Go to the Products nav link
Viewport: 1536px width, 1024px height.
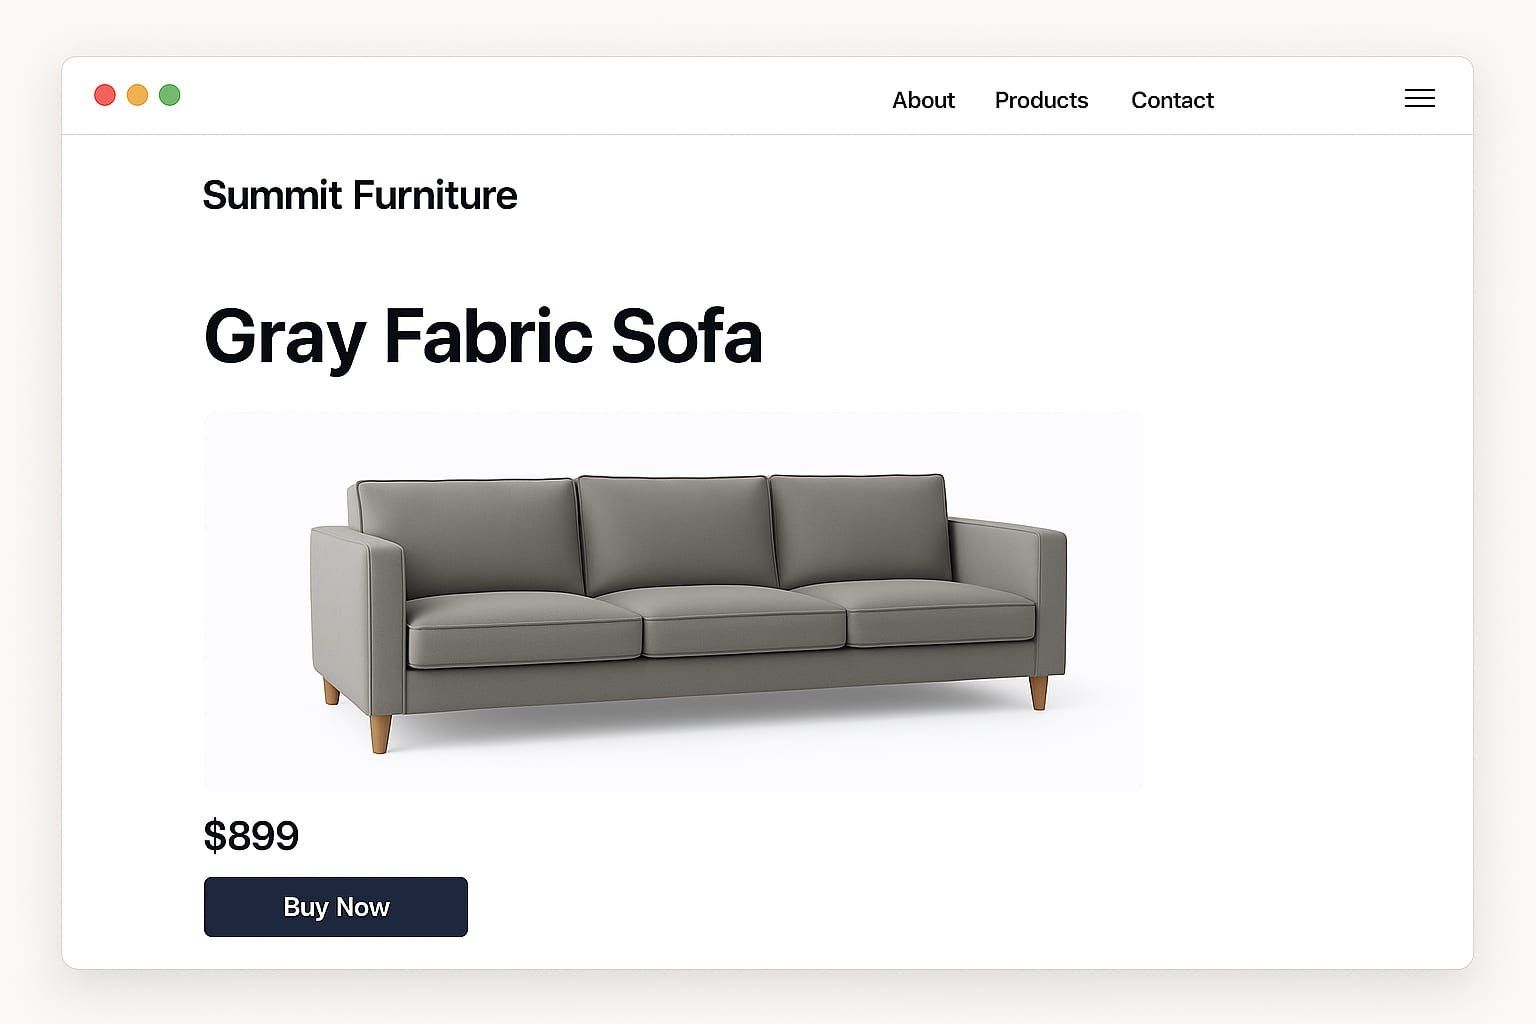(x=1041, y=100)
